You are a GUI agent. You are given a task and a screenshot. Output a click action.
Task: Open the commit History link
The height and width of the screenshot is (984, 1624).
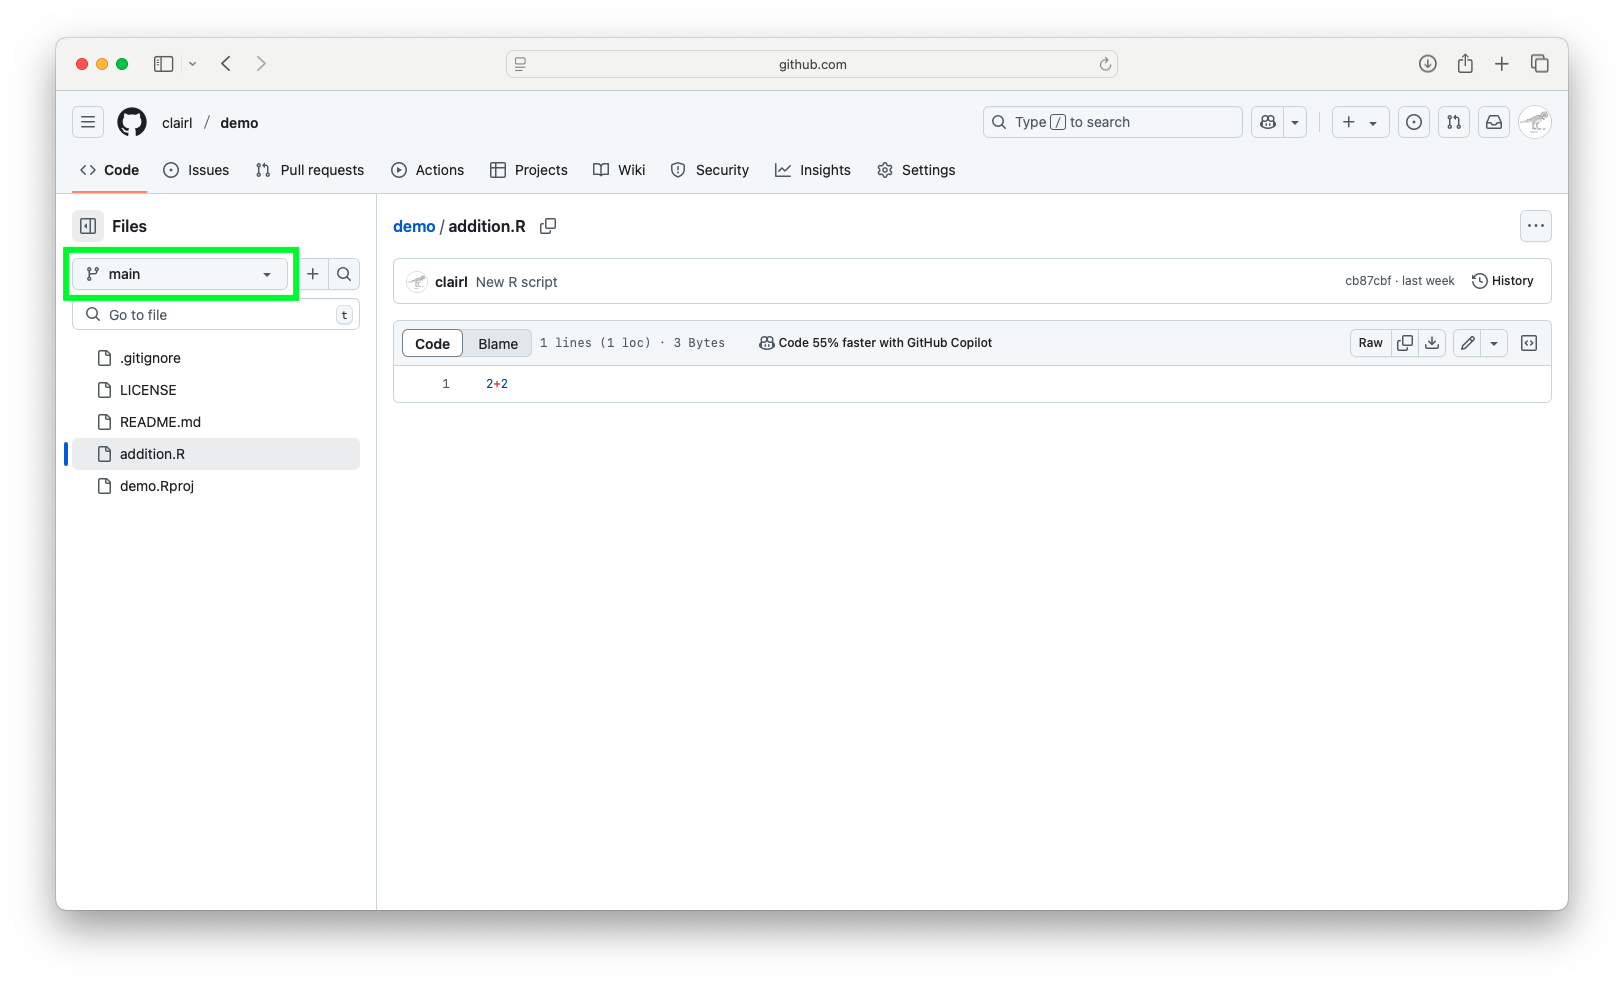[x=1502, y=281]
